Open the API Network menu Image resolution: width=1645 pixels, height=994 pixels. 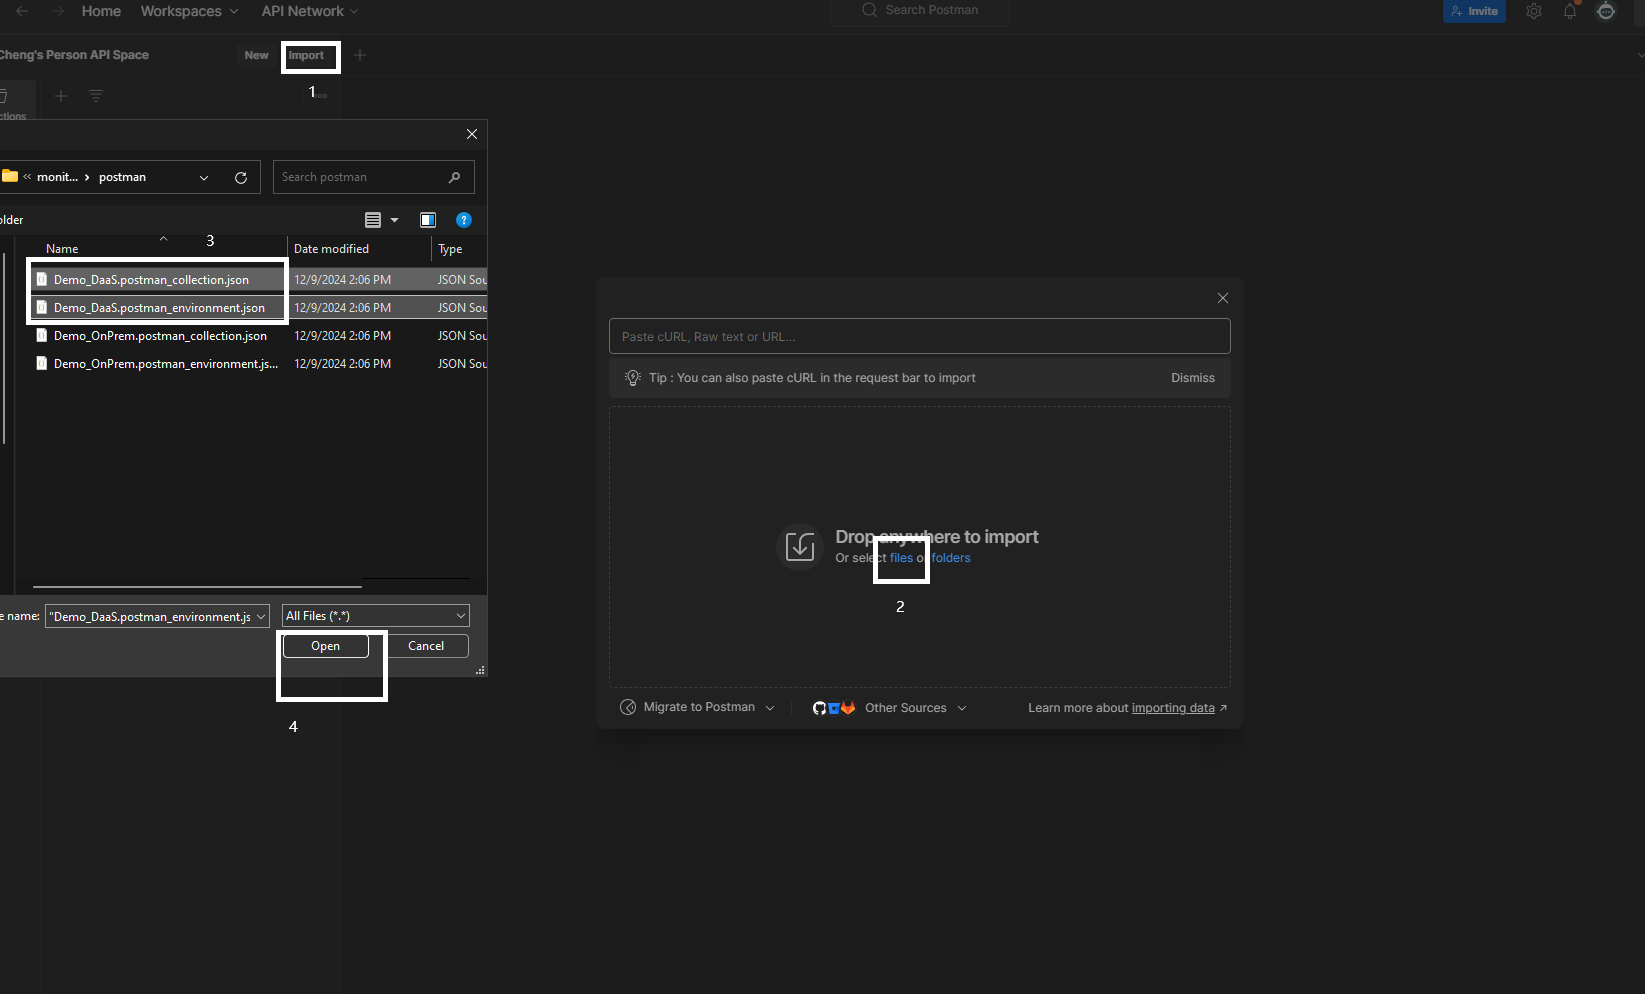click(309, 11)
